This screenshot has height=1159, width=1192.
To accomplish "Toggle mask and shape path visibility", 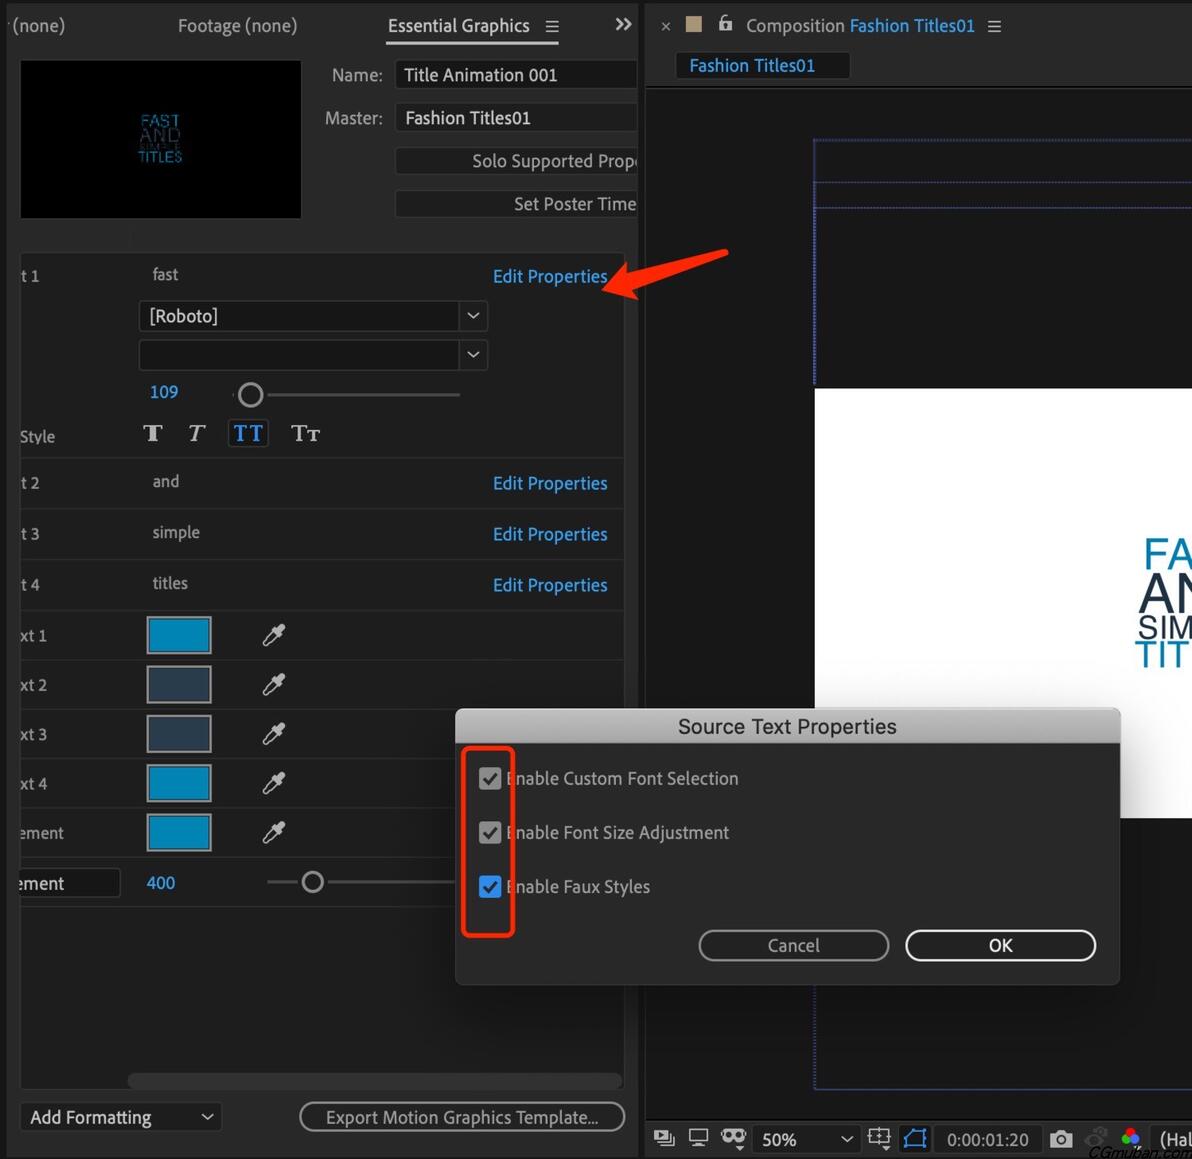I will 914,1139.
